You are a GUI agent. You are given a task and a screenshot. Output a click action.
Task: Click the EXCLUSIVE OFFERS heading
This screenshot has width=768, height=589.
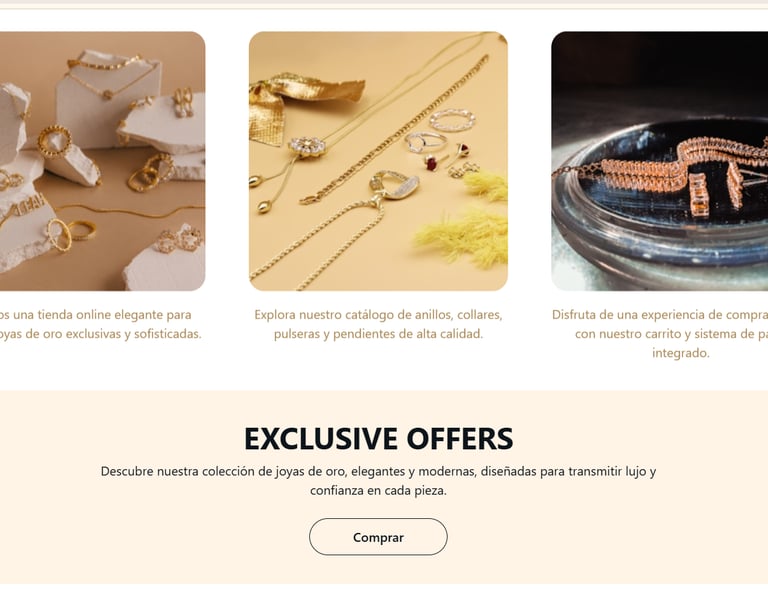(378, 438)
